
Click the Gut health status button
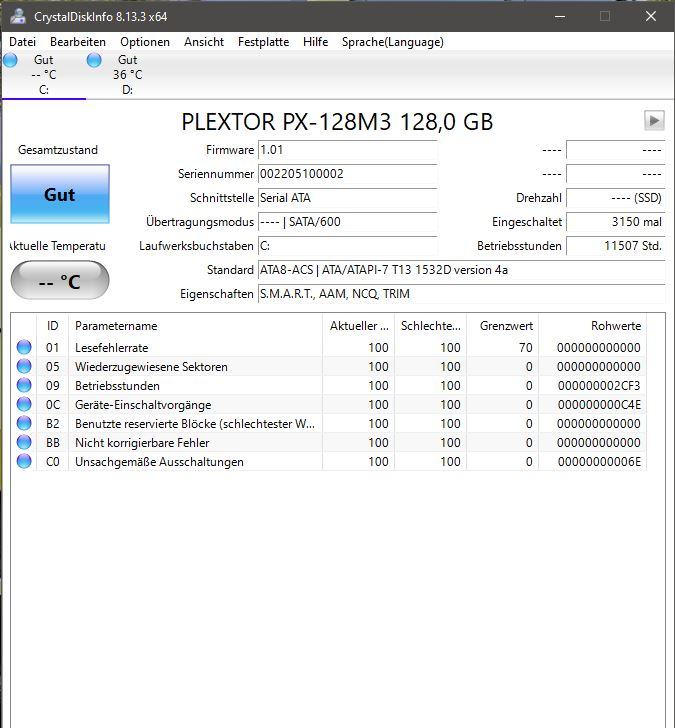pyautogui.click(x=60, y=194)
